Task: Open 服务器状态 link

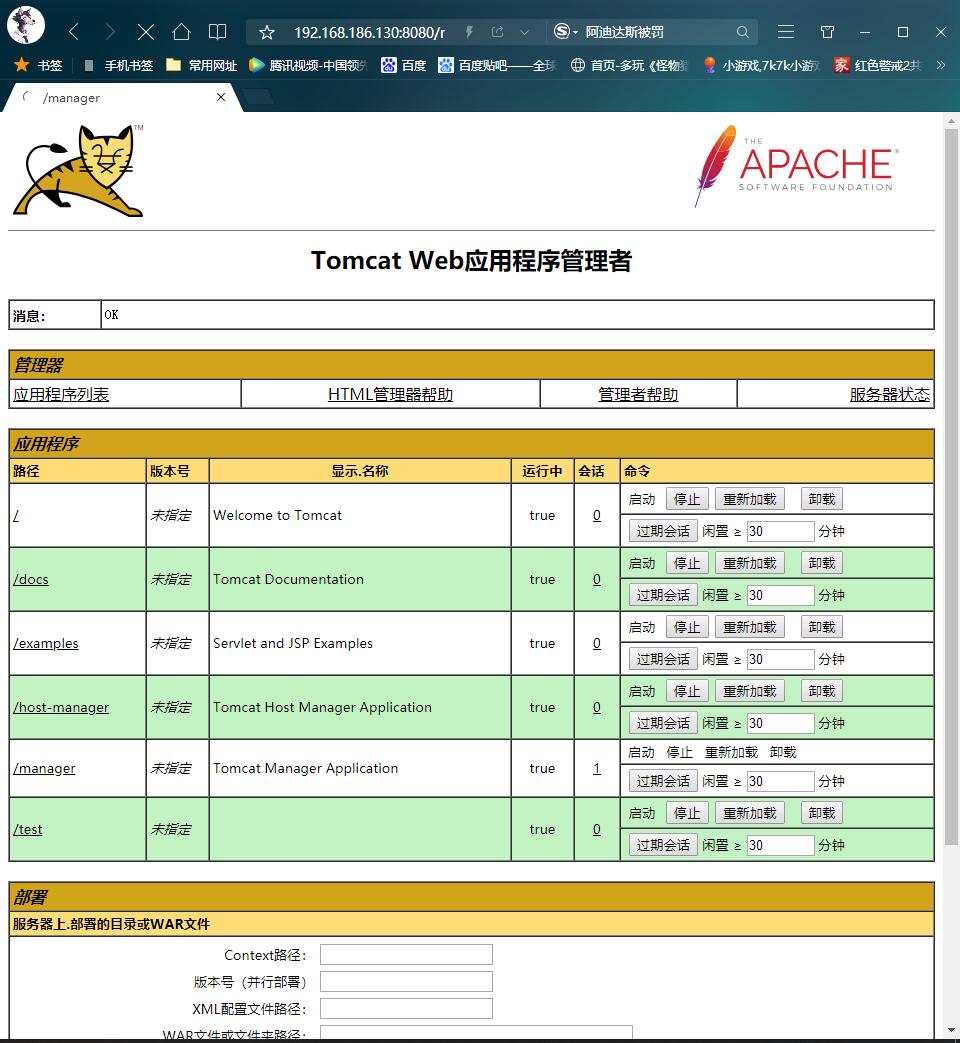Action: coord(889,394)
